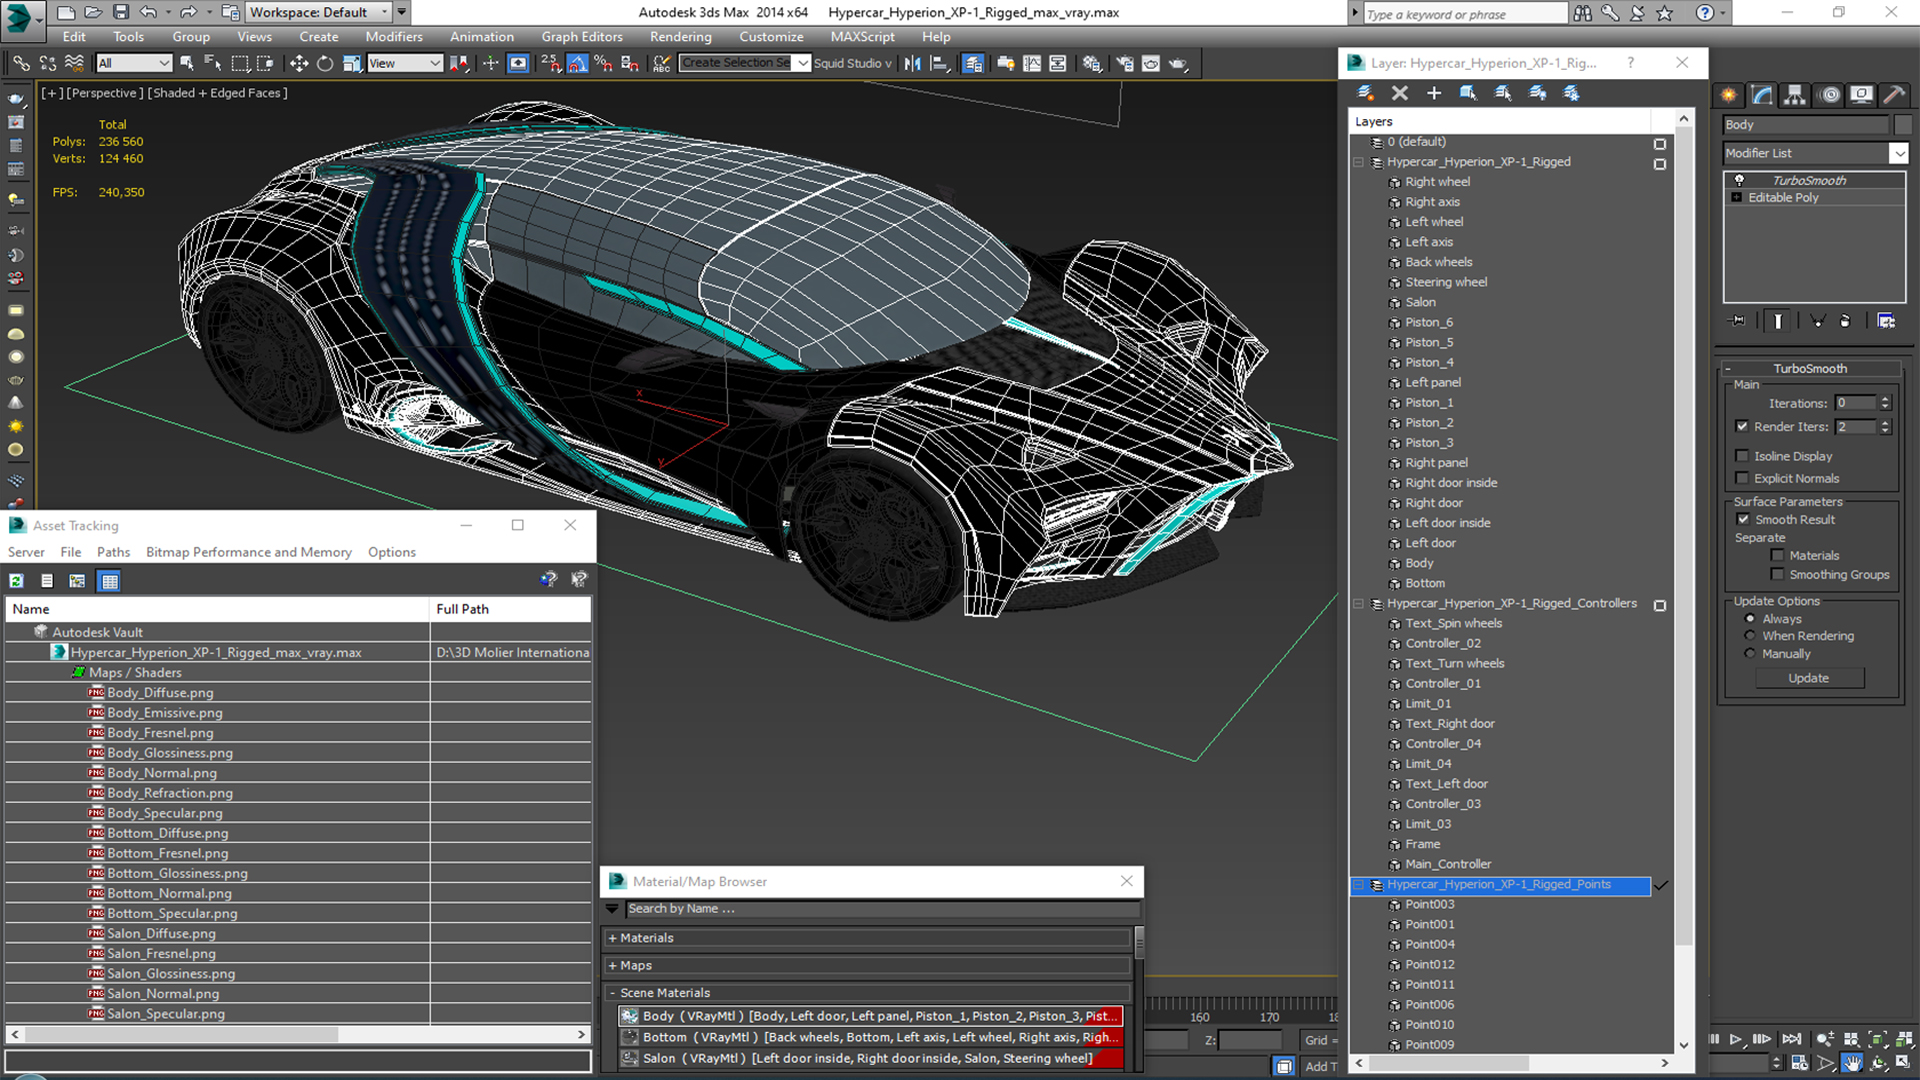Open the Create Selection Set dropdown
Image resolution: width=1920 pixels, height=1080 pixels.
(802, 63)
